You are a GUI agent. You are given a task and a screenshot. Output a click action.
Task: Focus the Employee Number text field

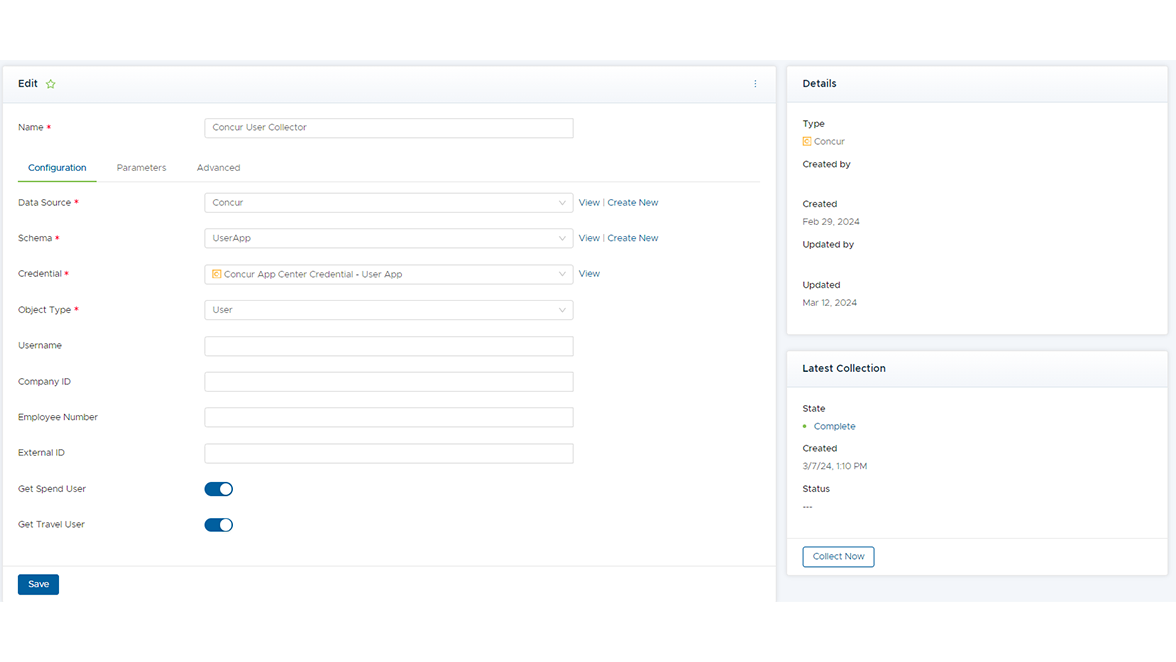(x=388, y=418)
